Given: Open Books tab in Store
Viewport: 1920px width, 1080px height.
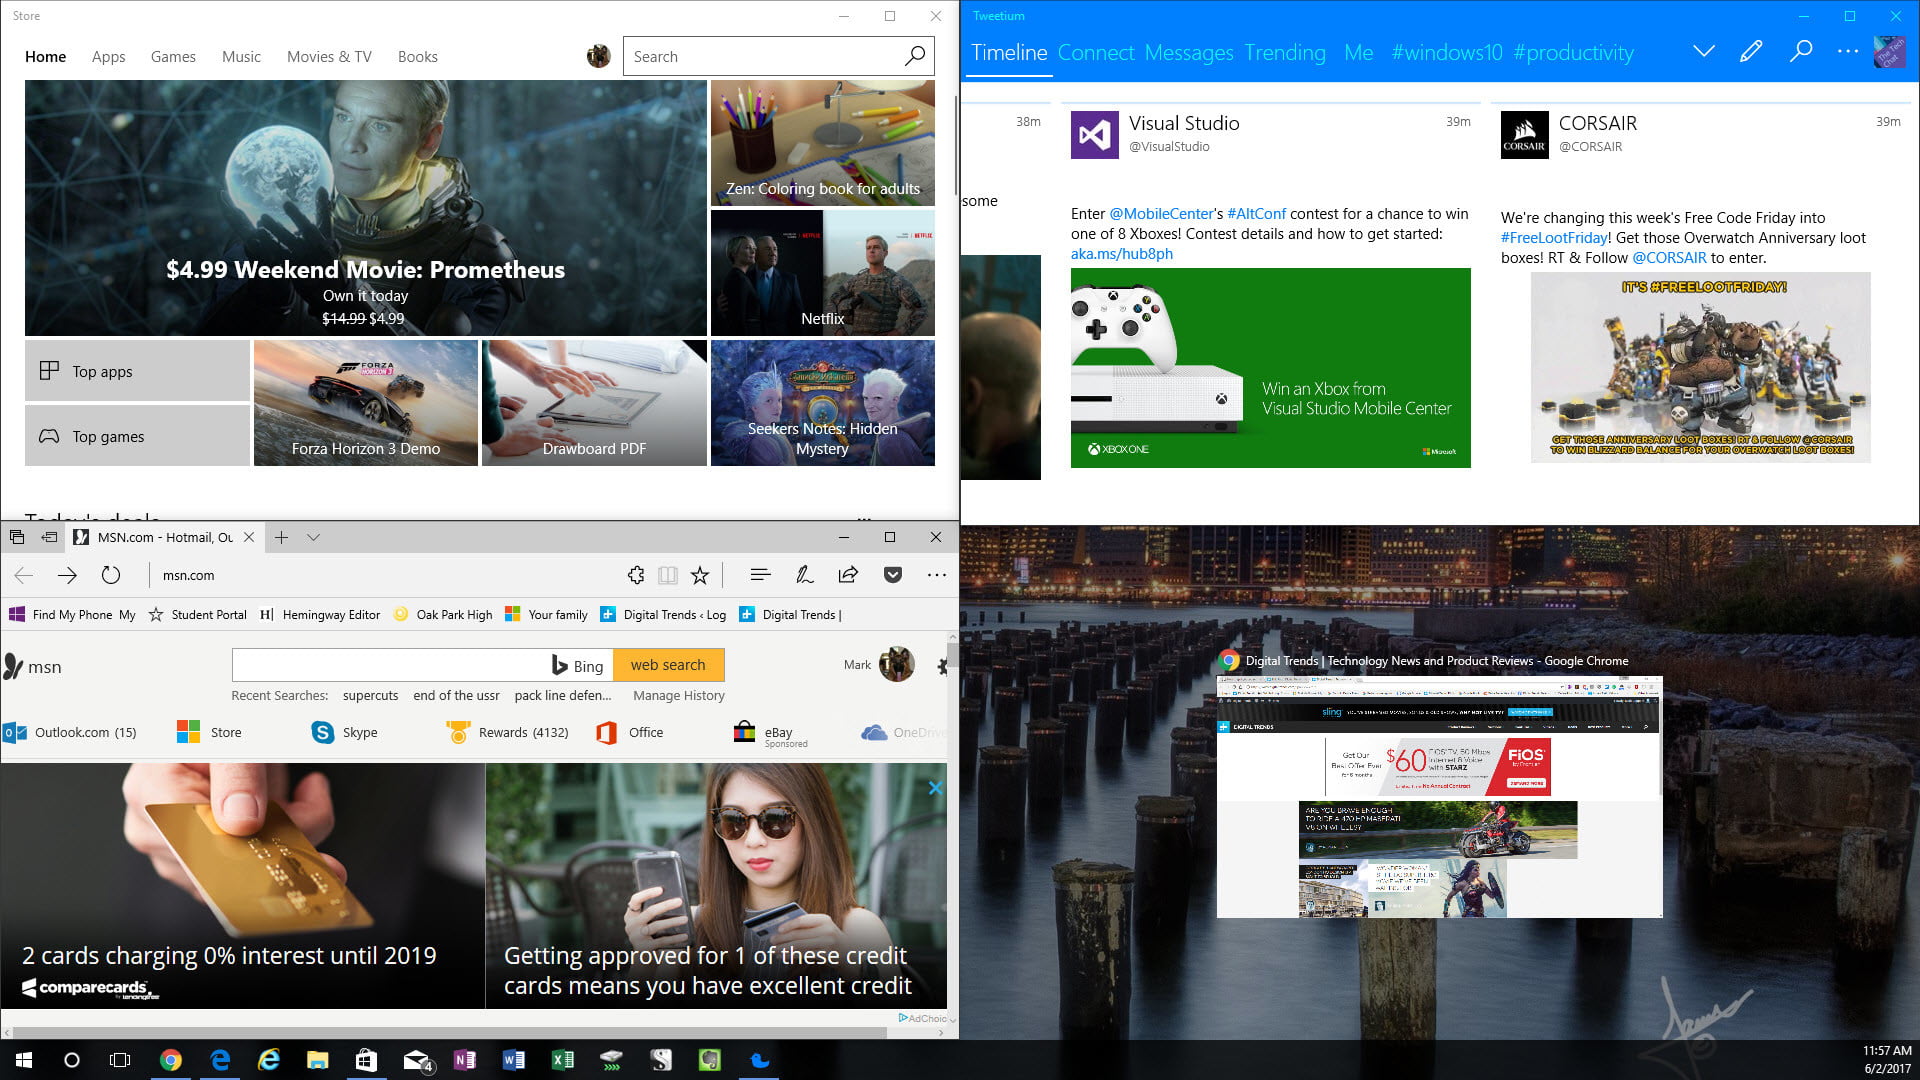Looking at the screenshot, I should pyautogui.click(x=417, y=57).
